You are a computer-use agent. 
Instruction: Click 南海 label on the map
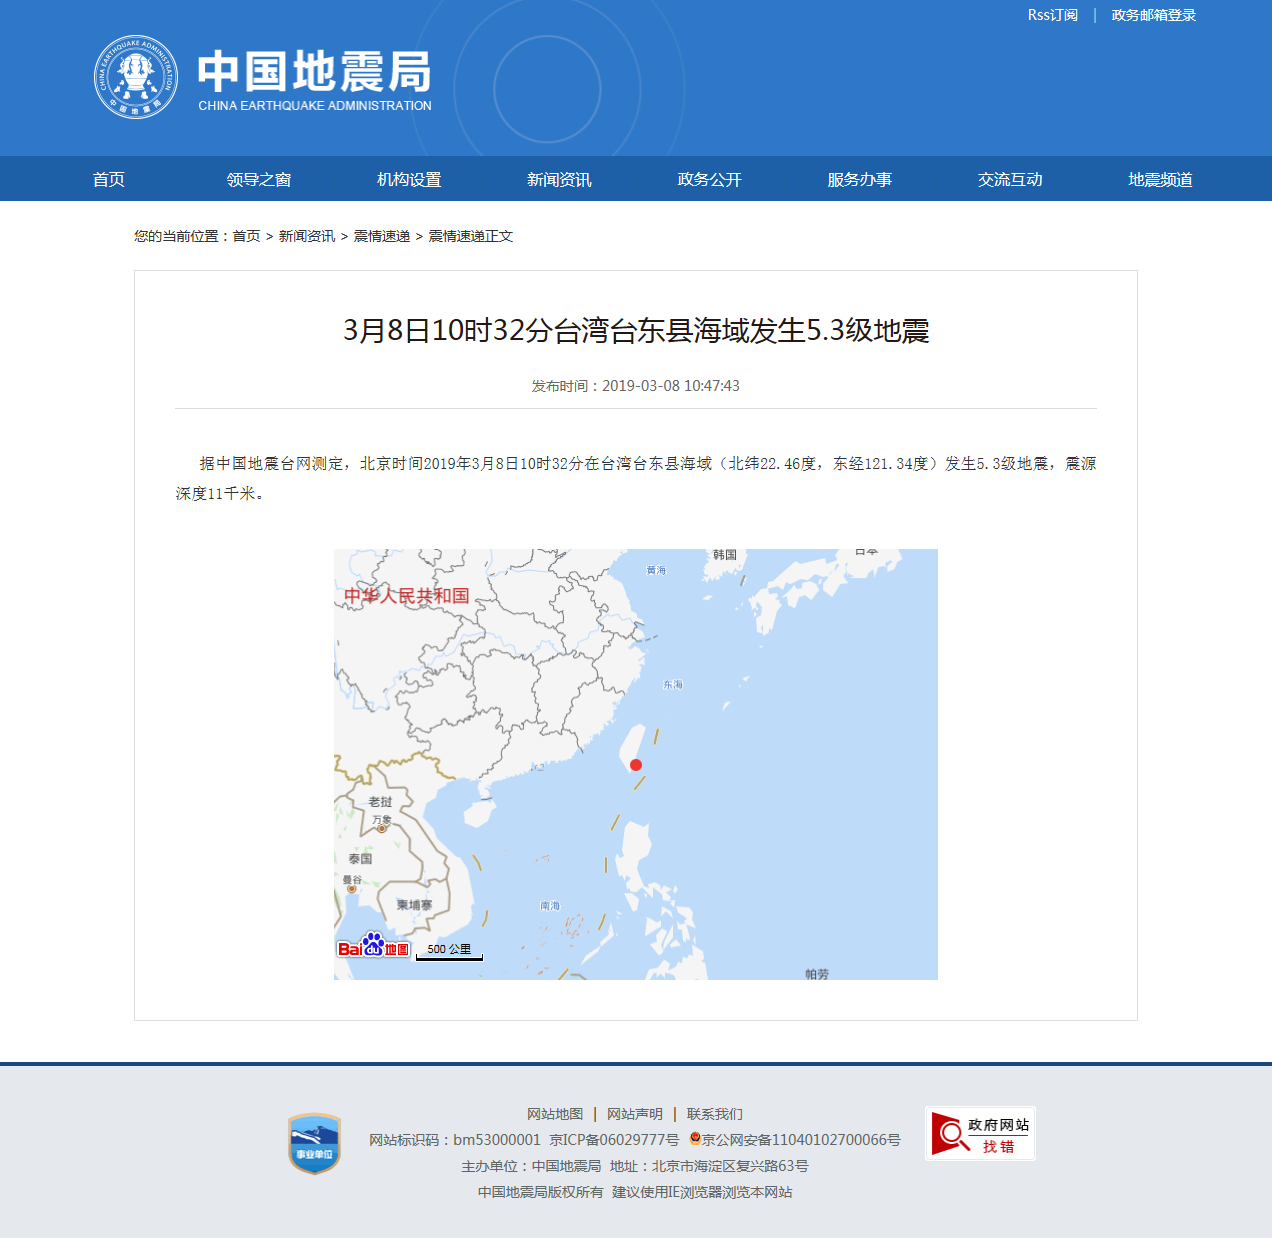tap(550, 906)
